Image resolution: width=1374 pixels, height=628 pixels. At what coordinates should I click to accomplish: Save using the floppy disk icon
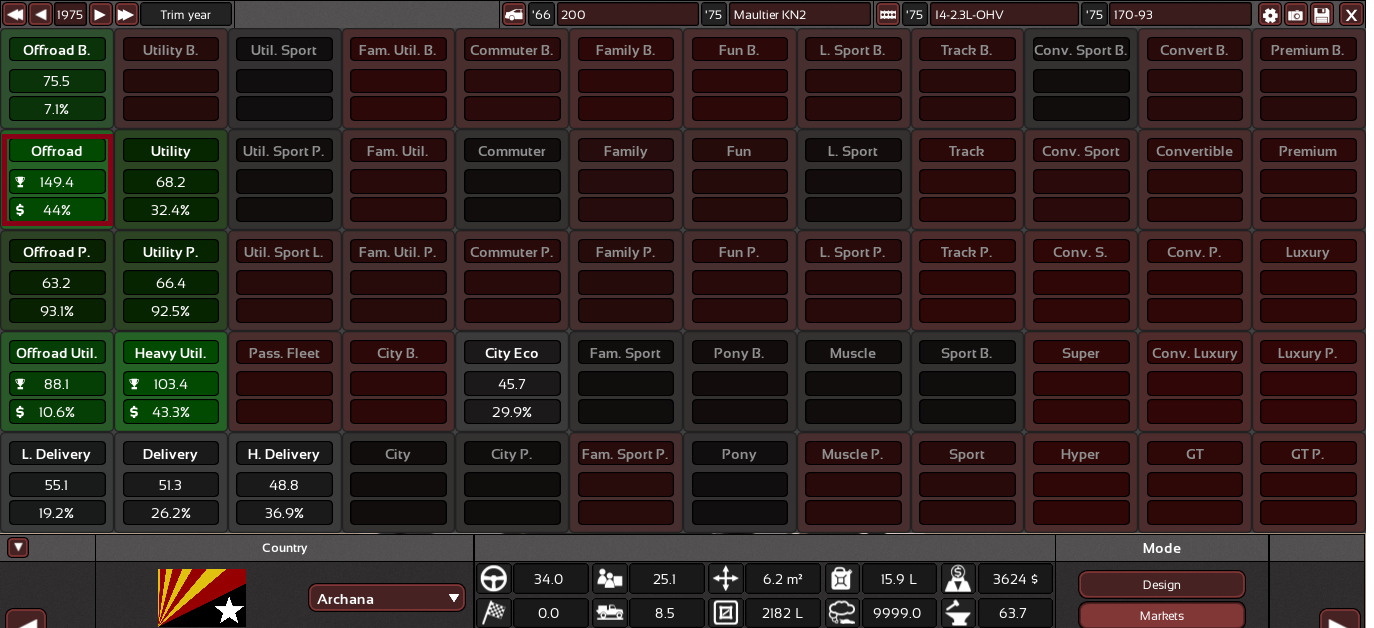(1322, 15)
